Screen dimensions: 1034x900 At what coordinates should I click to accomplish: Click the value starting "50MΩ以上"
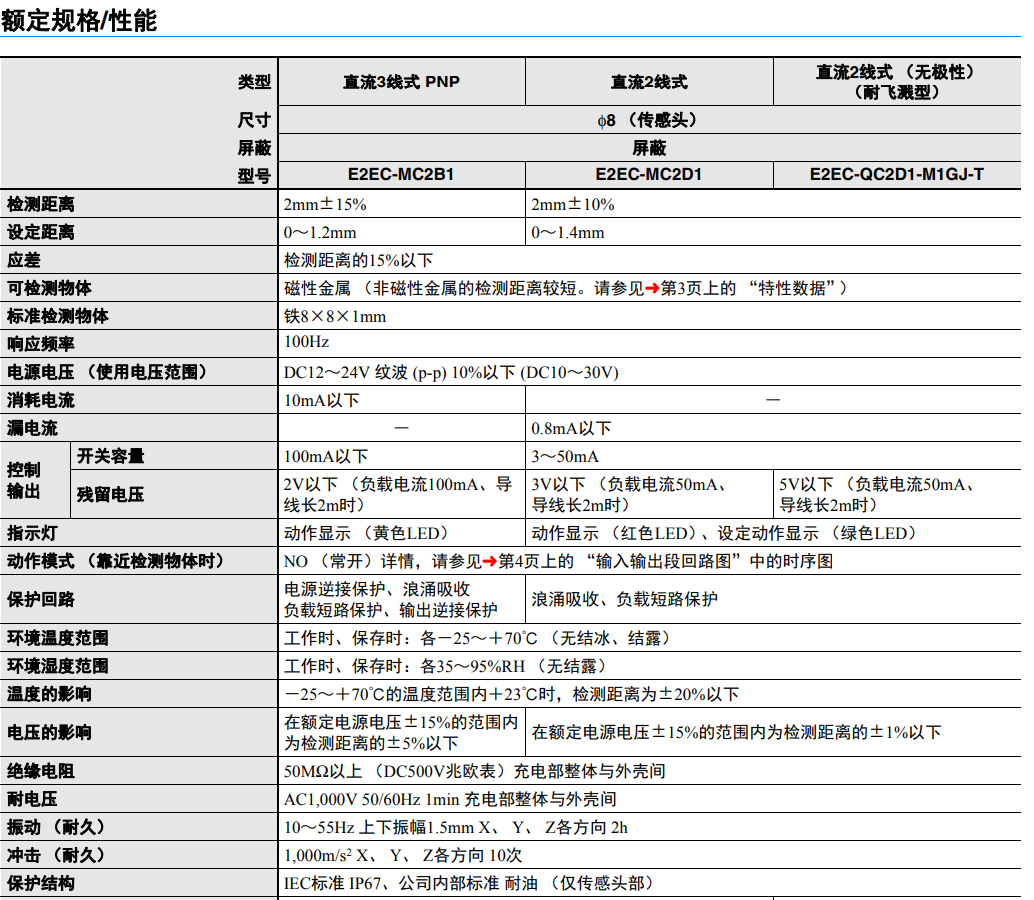475,771
